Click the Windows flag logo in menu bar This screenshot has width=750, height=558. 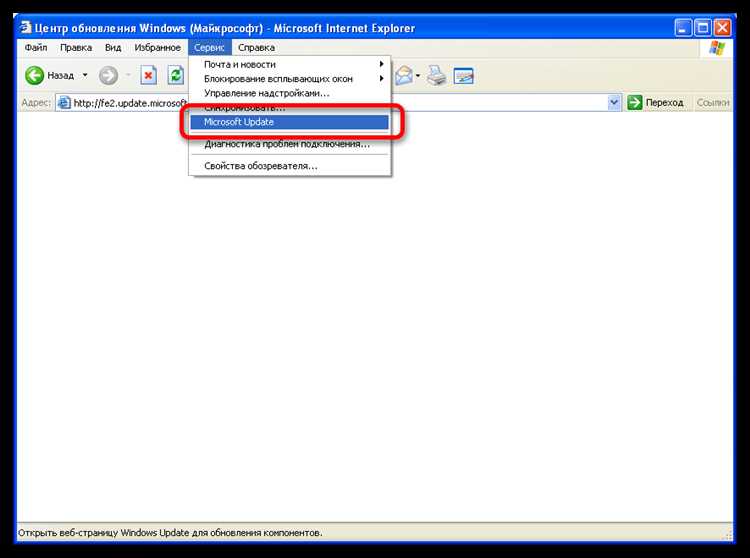[717, 47]
